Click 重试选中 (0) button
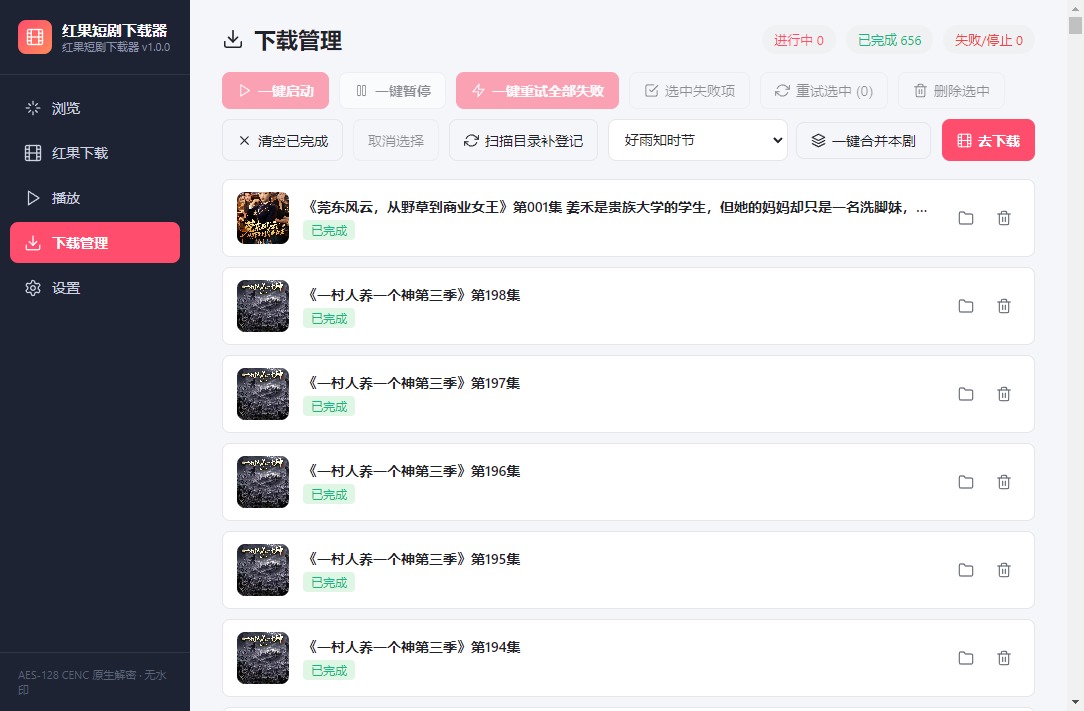This screenshot has height=711, width=1084. [x=823, y=91]
